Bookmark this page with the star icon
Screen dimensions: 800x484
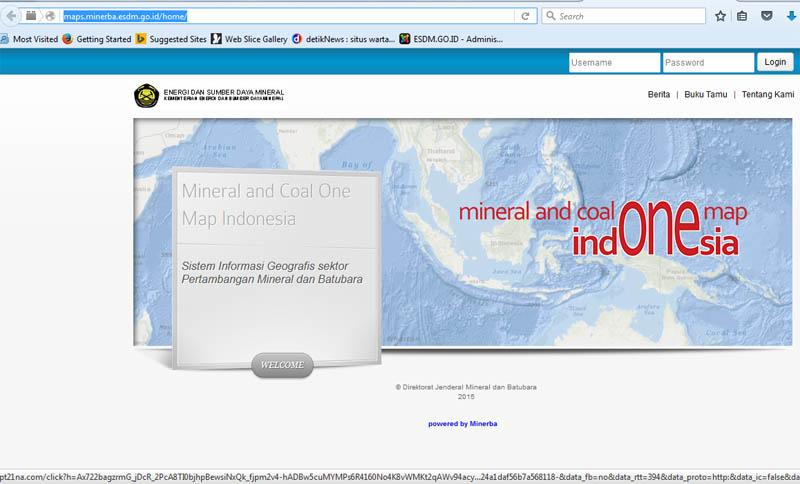point(720,16)
